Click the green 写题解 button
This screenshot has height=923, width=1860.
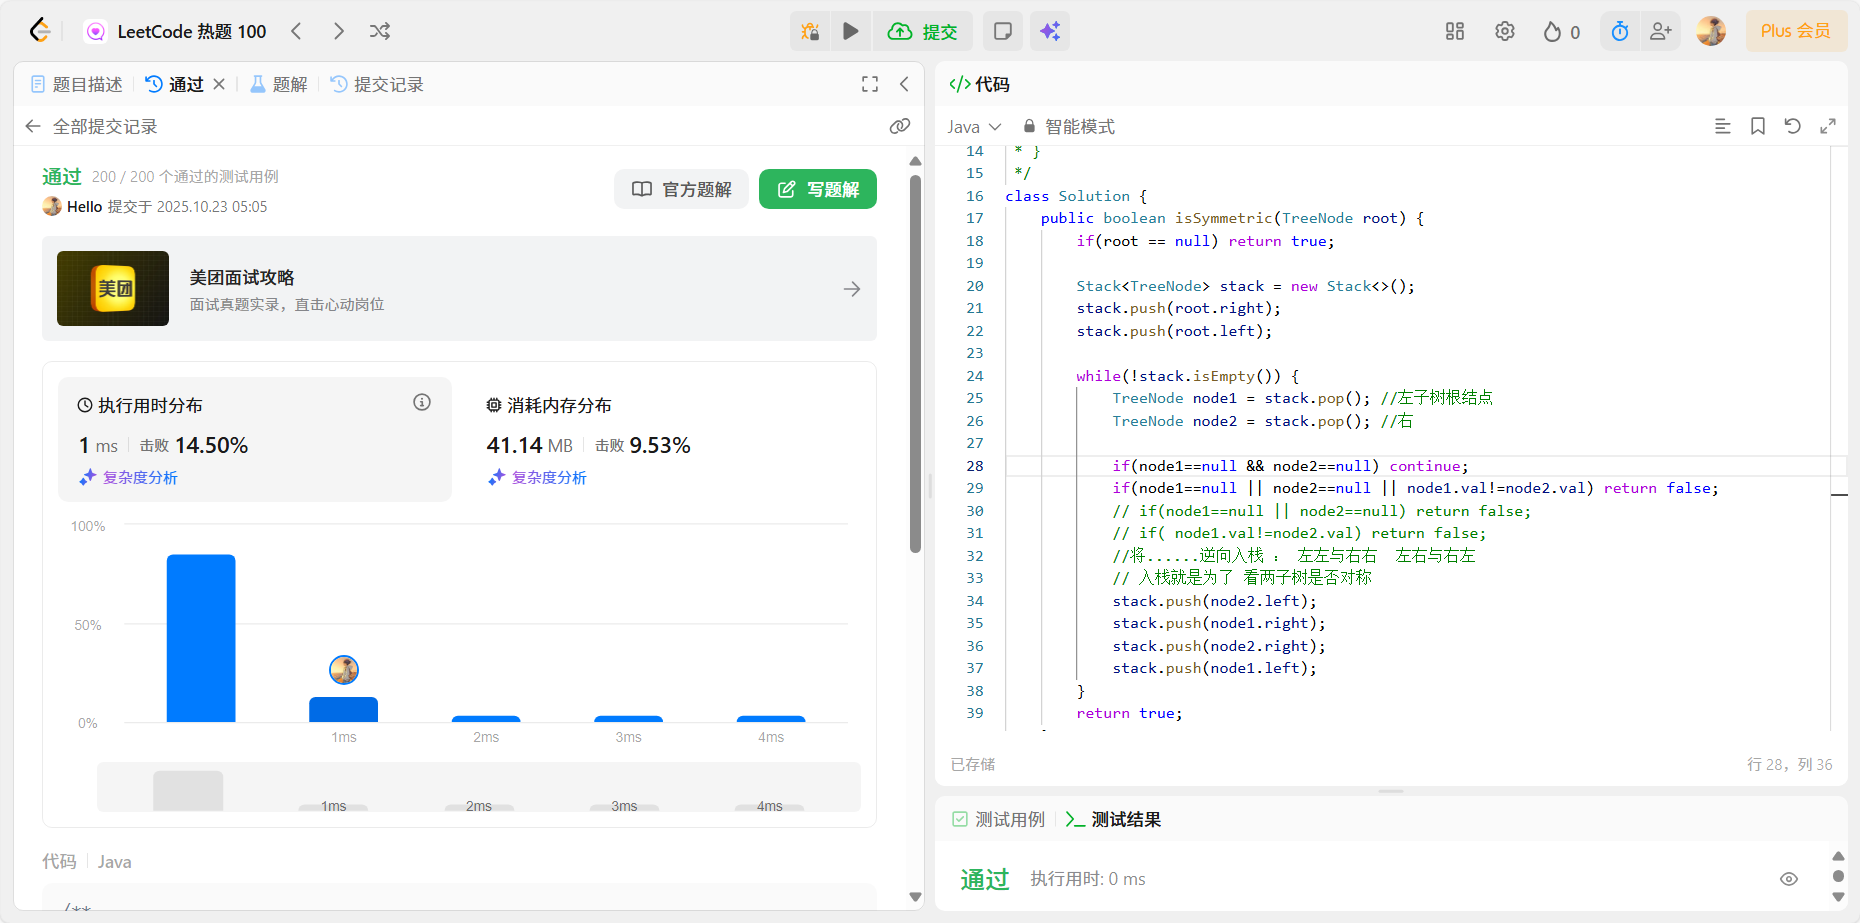coord(818,189)
